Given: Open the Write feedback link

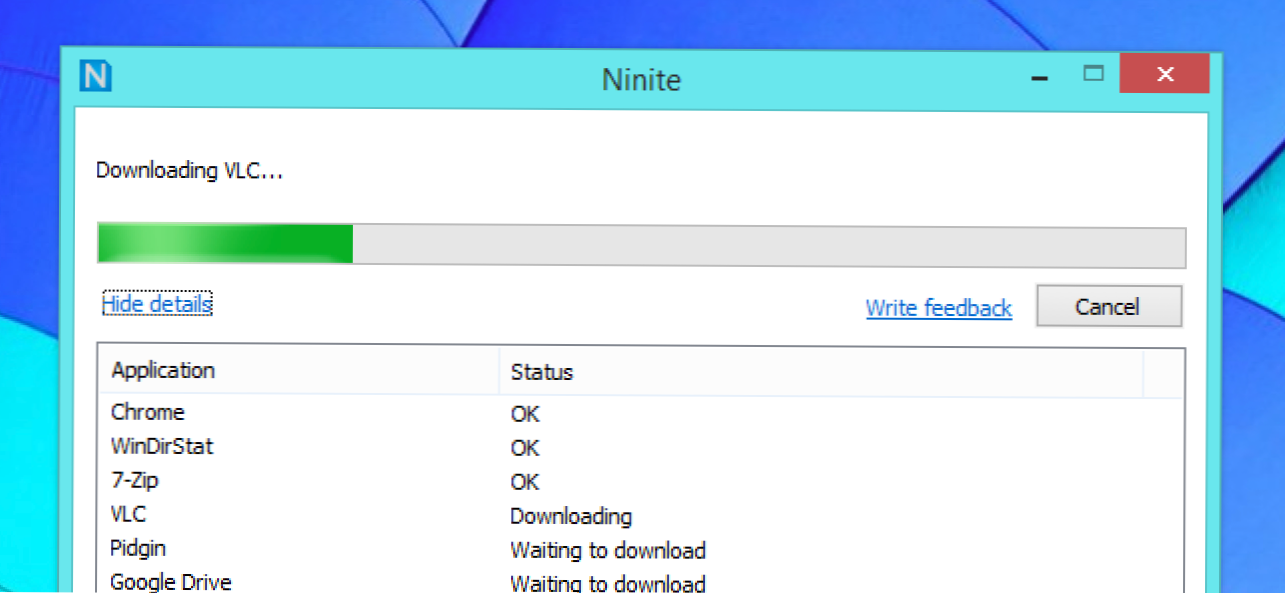Looking at the screenshot, I should pyautogui.click(x=938, y=308).
